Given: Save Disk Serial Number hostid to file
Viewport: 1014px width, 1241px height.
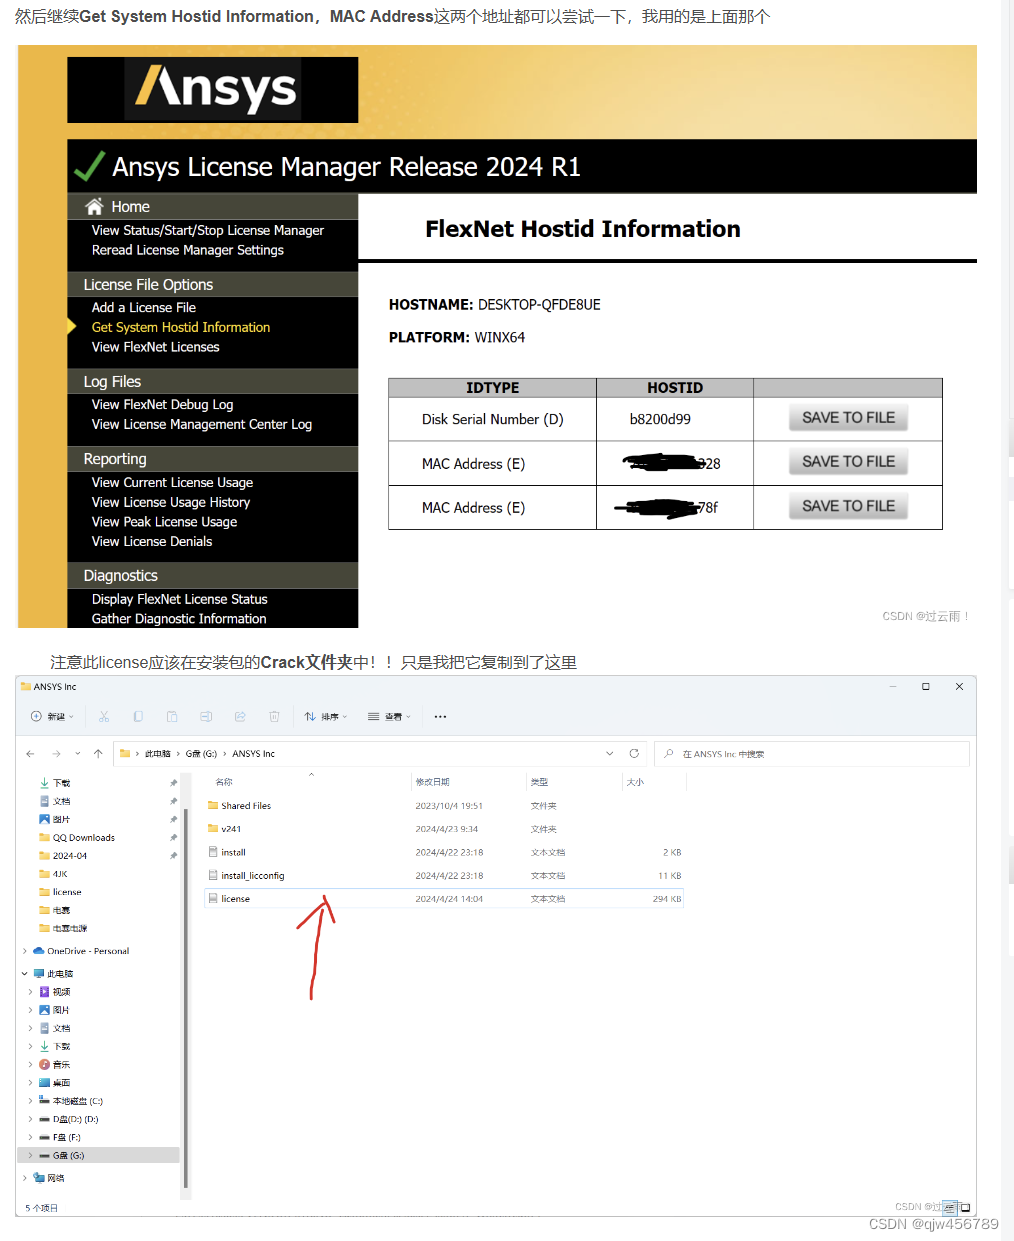Looking at the screenshot, I should tap(848, 418).
